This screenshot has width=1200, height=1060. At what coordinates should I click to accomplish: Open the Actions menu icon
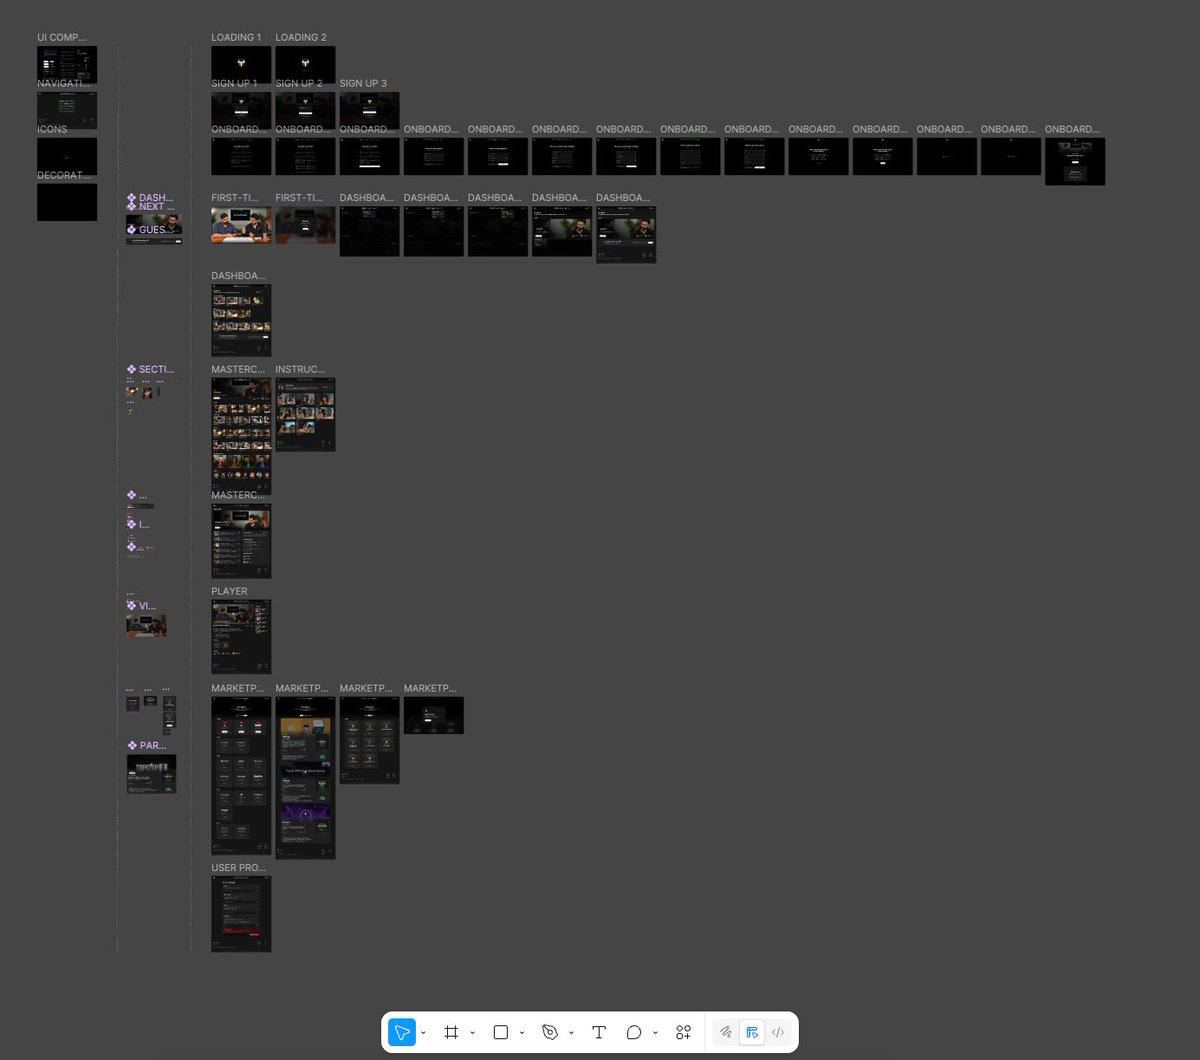[683, 1032]
